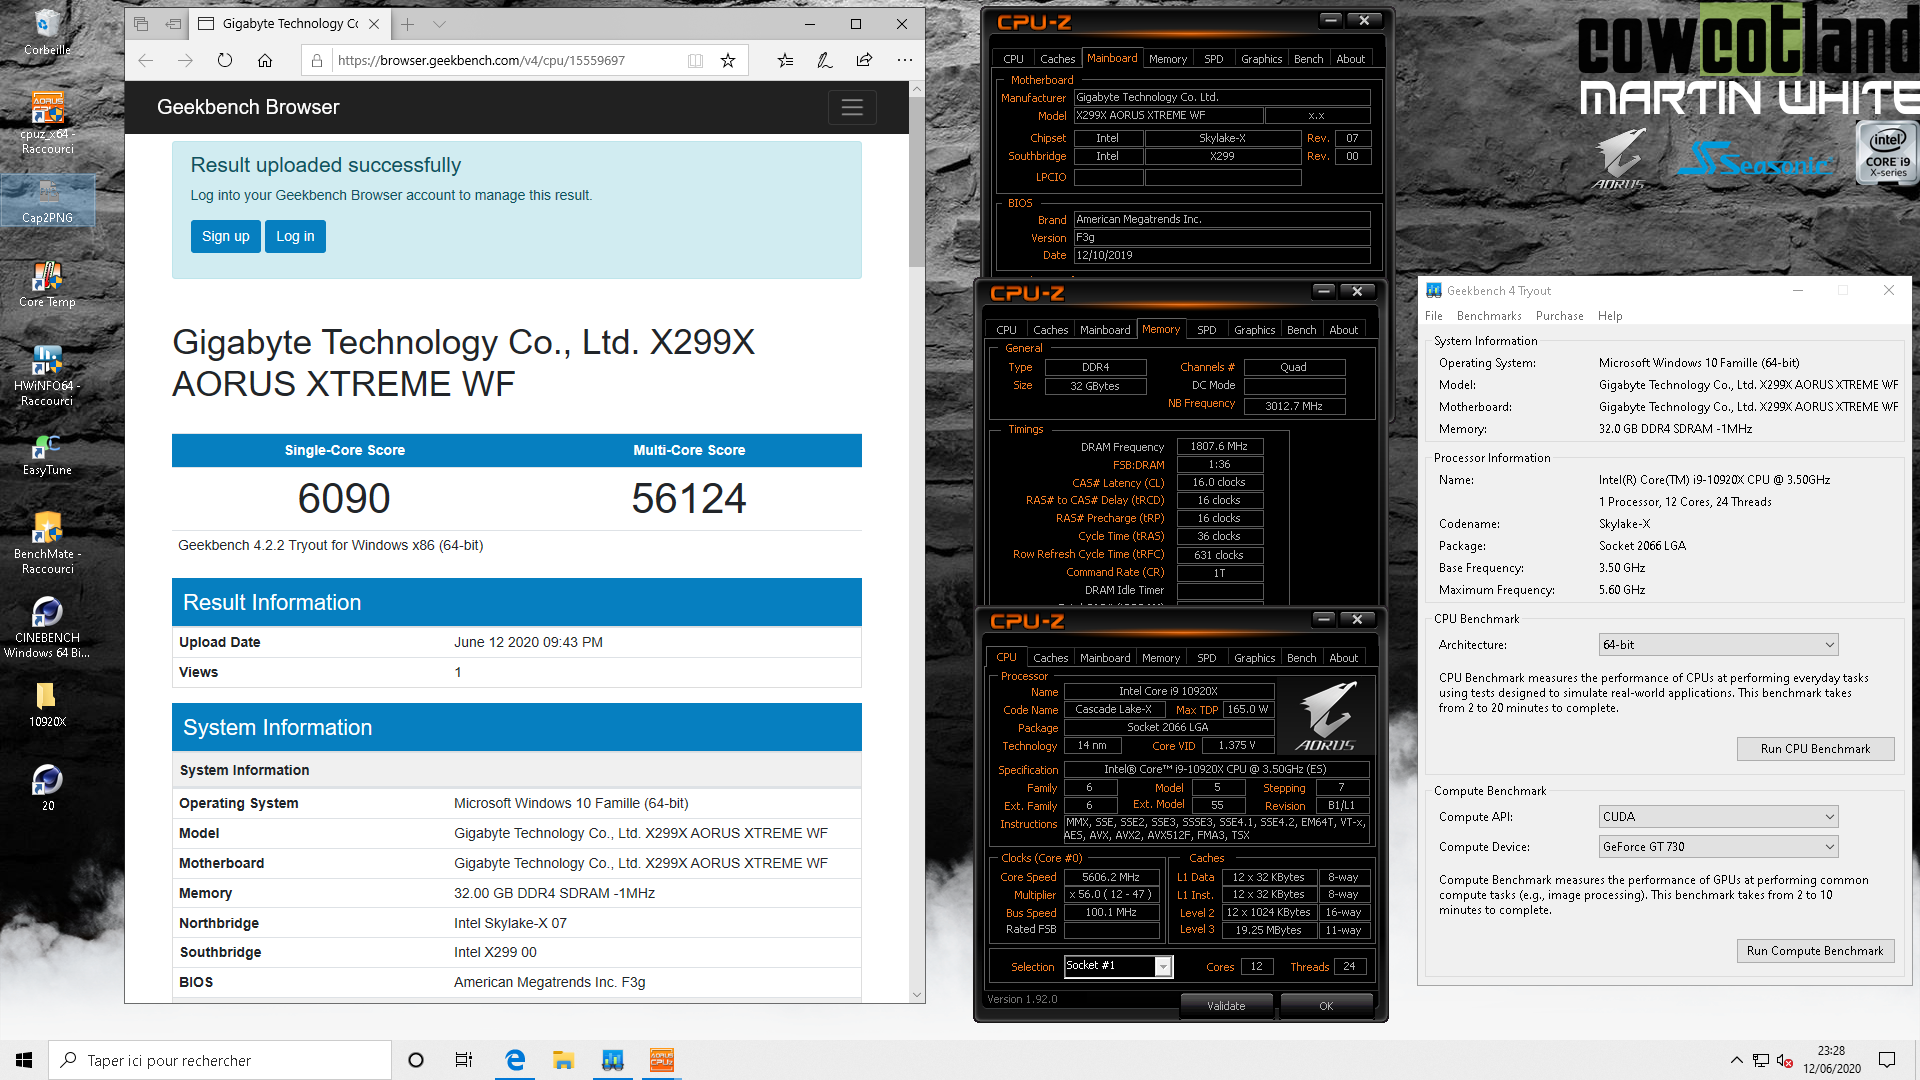
Task: Switch to Caches tab in bottom CPU-Z window
Action: 1050,658
